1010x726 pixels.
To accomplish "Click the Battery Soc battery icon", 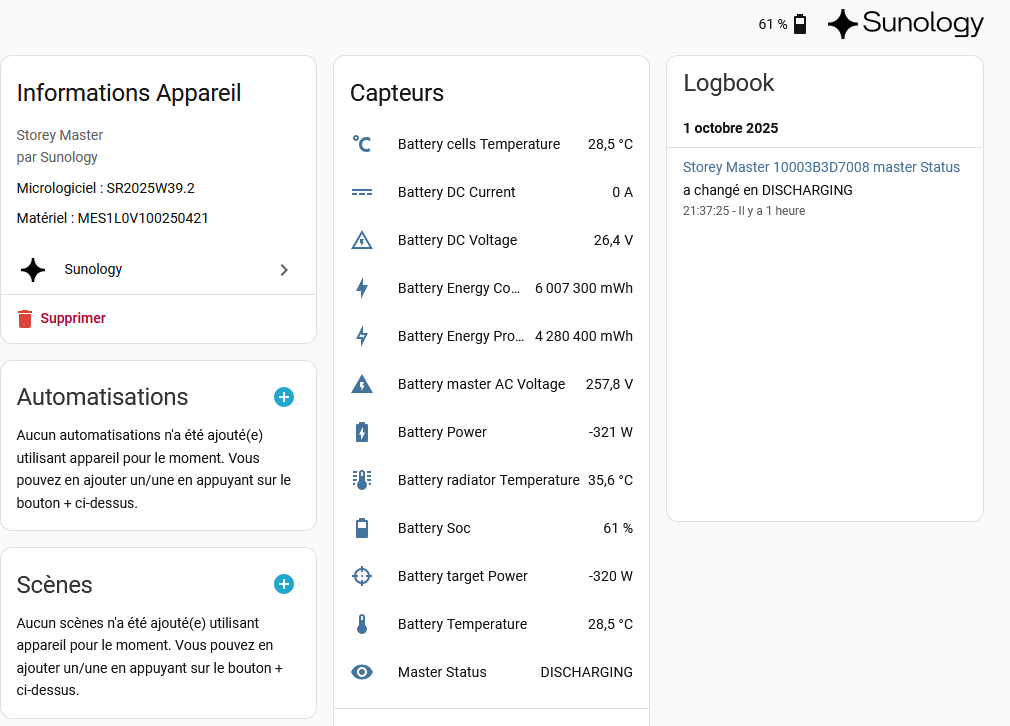I will coord(362,528).
